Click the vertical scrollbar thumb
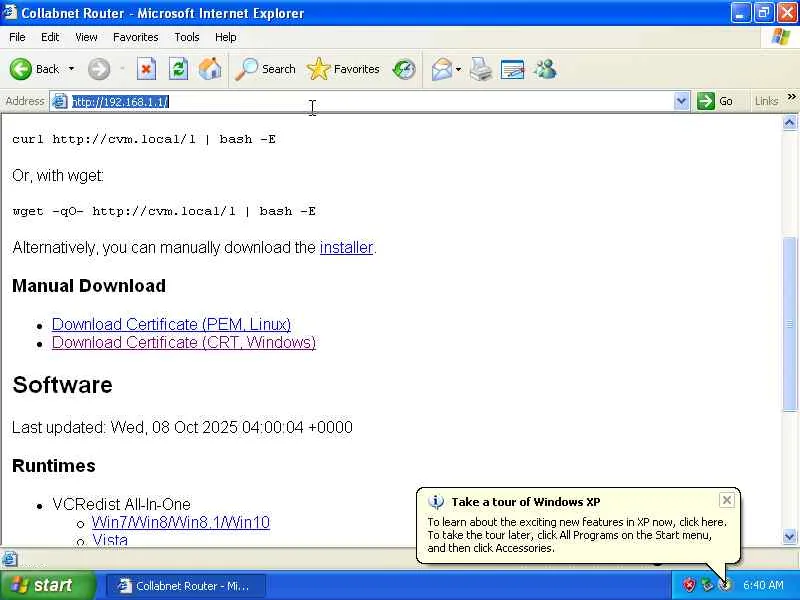Image resolution: width=800 pixels, height=600 pixels. (789, 324)
